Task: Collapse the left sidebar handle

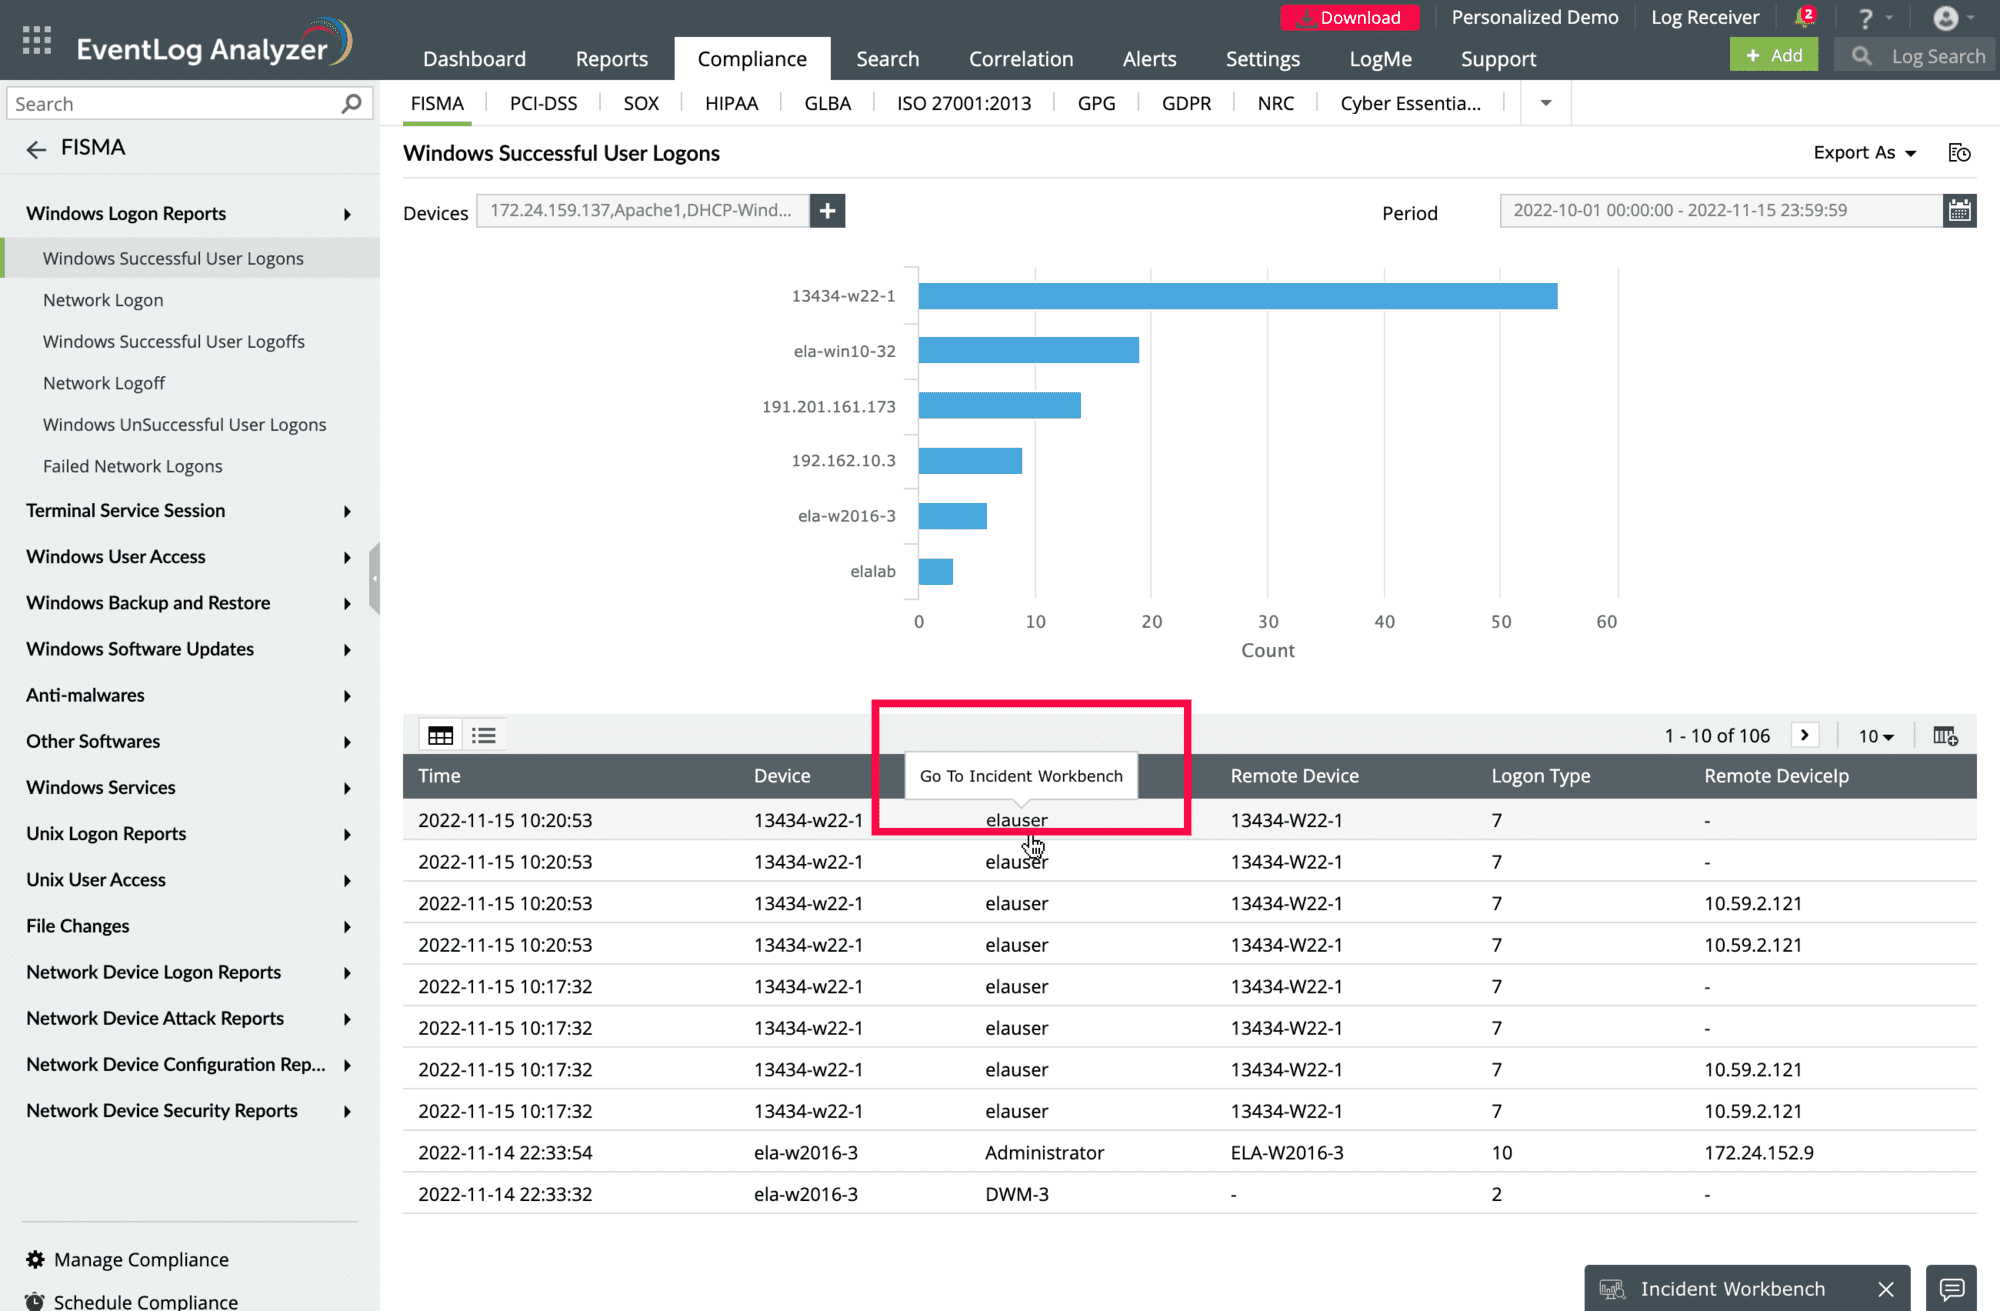Action: (374, 578)
